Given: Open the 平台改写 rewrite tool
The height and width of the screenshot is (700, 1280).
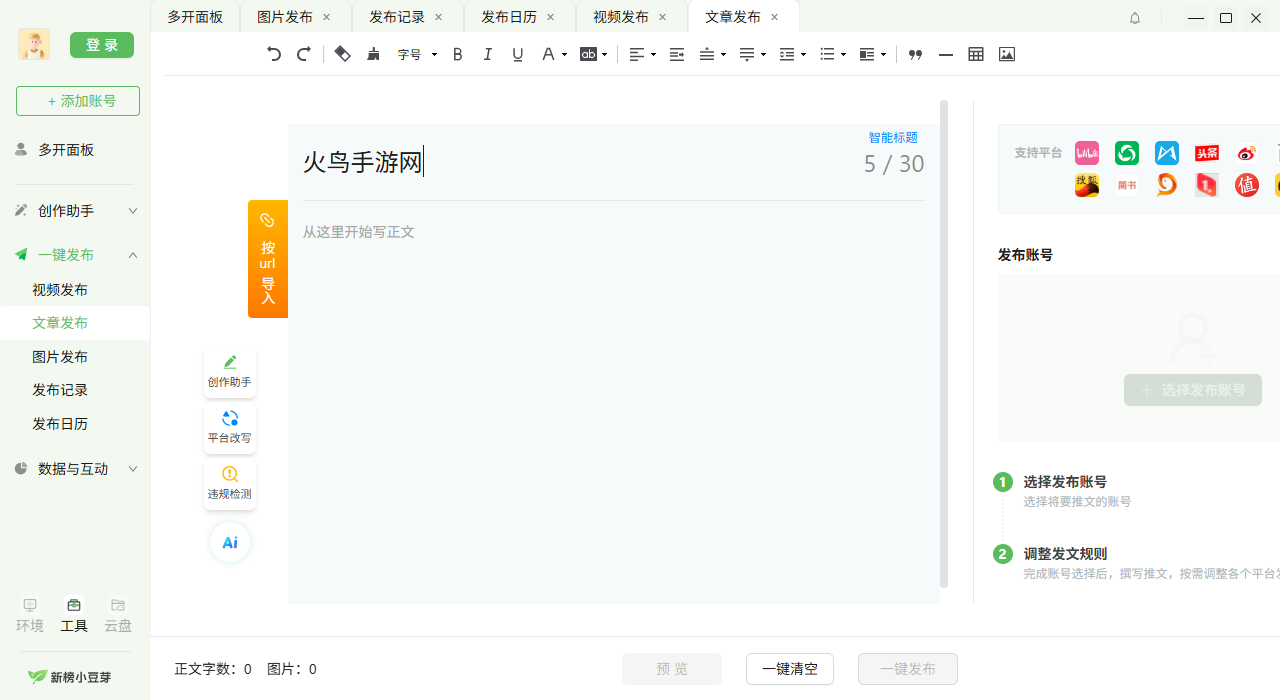Looking at the screenshot, I should click(x=230, y=428).
